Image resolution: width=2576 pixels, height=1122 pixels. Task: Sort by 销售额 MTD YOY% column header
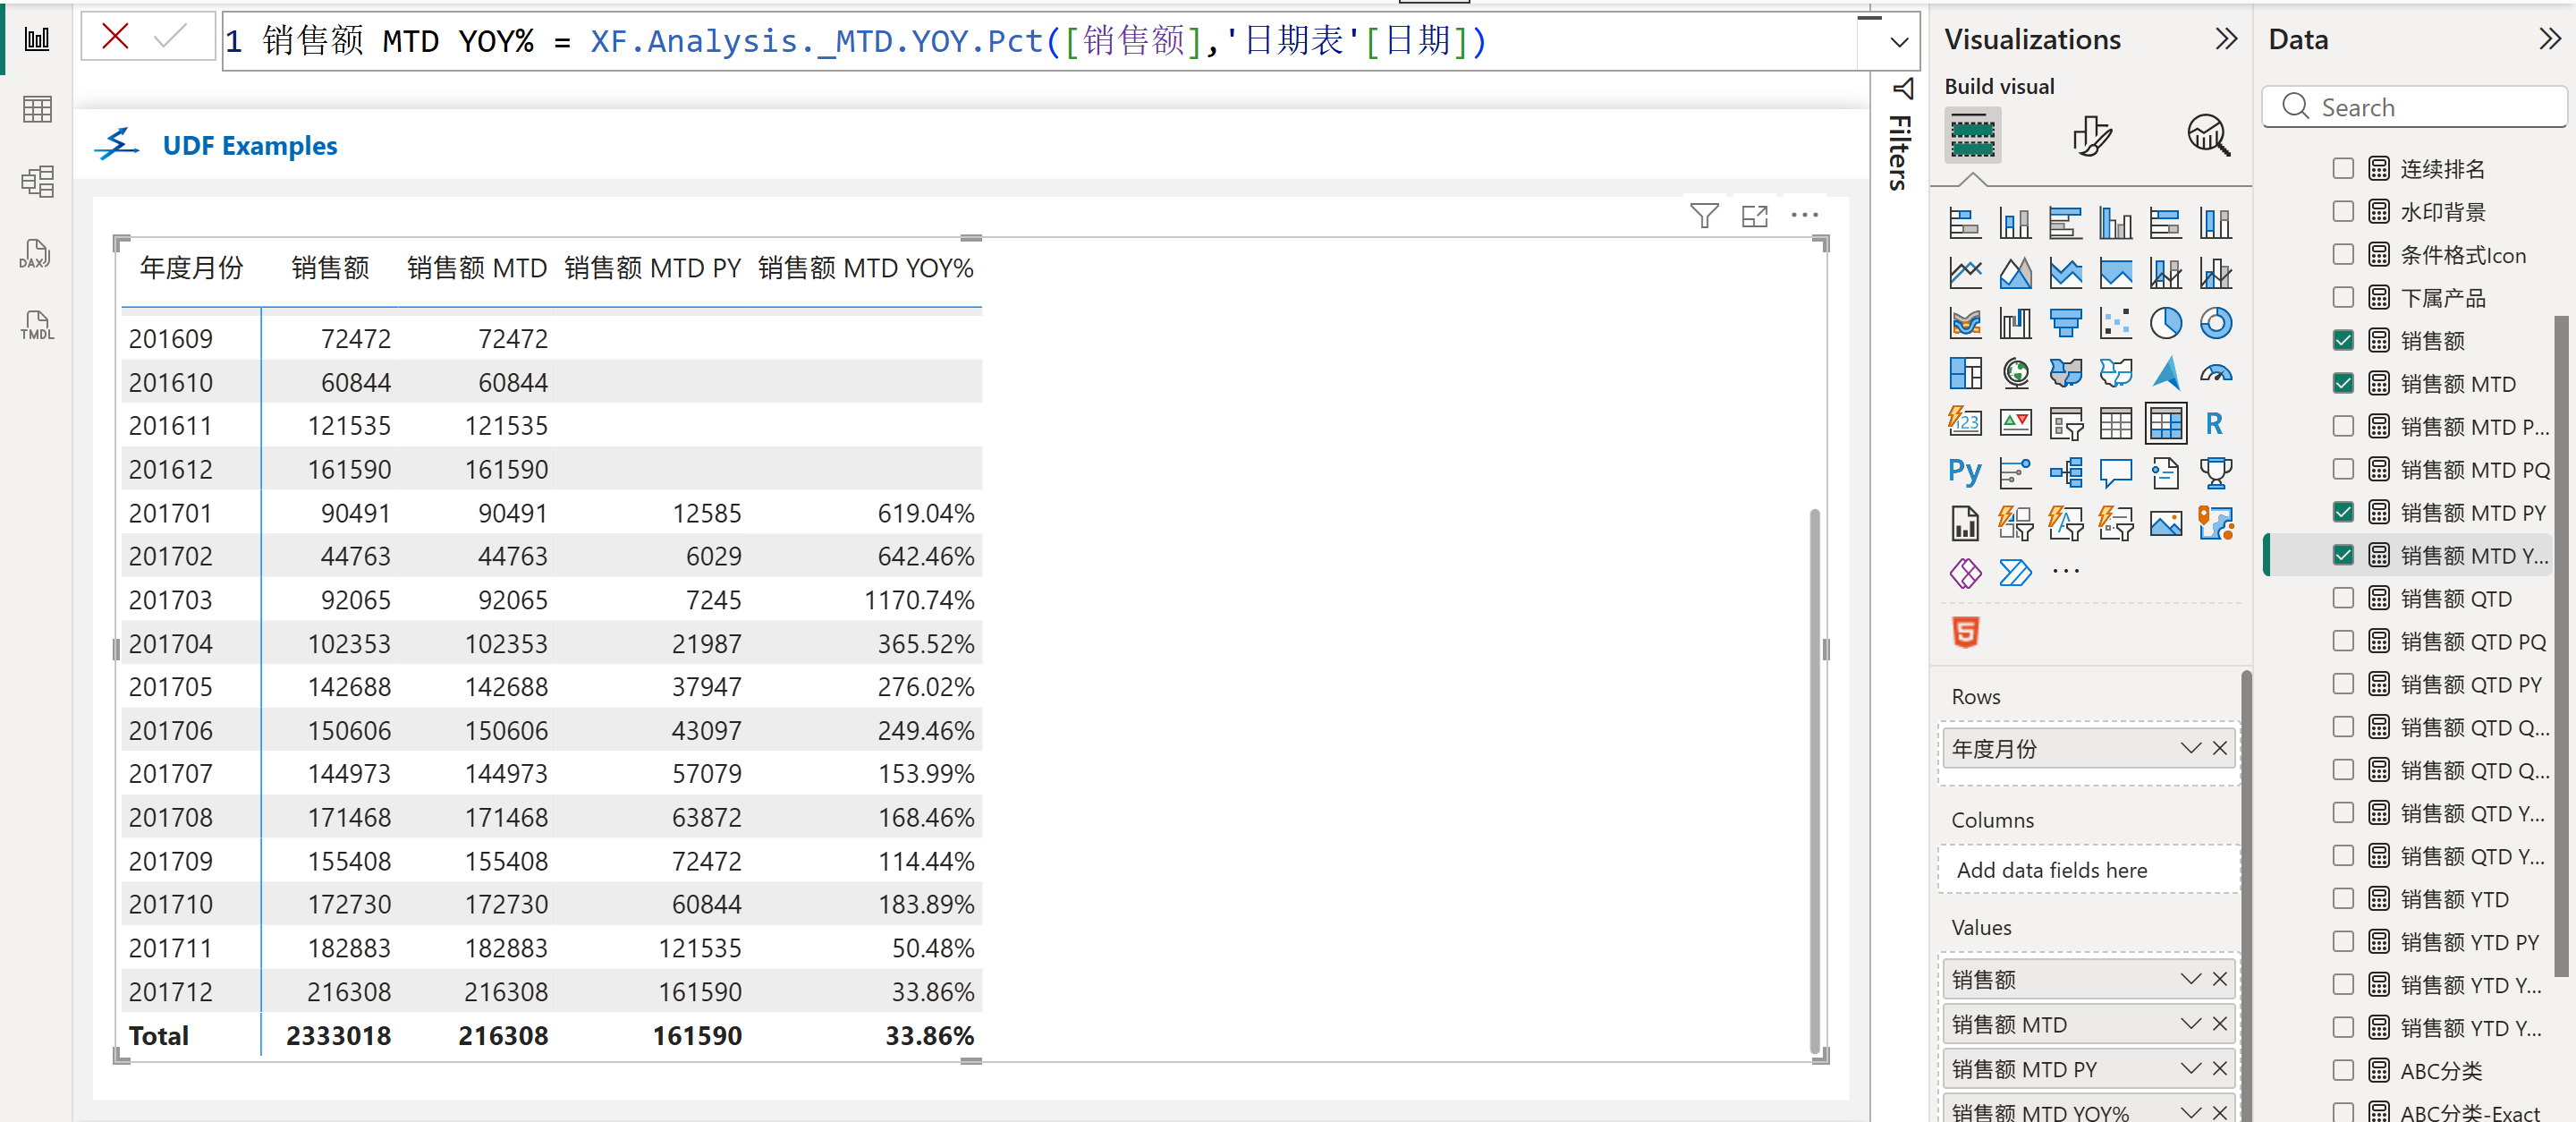pos(865,268)
